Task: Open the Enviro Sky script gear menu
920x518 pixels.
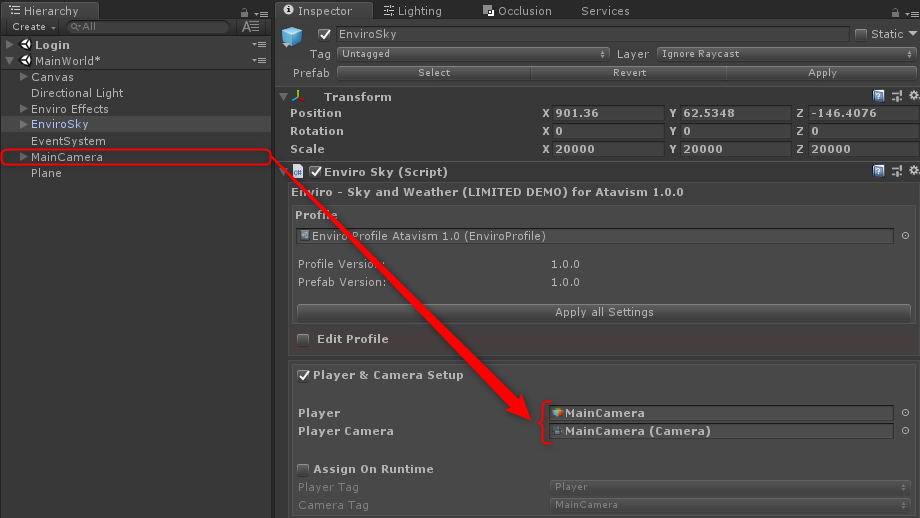Action: pos(913,172)
